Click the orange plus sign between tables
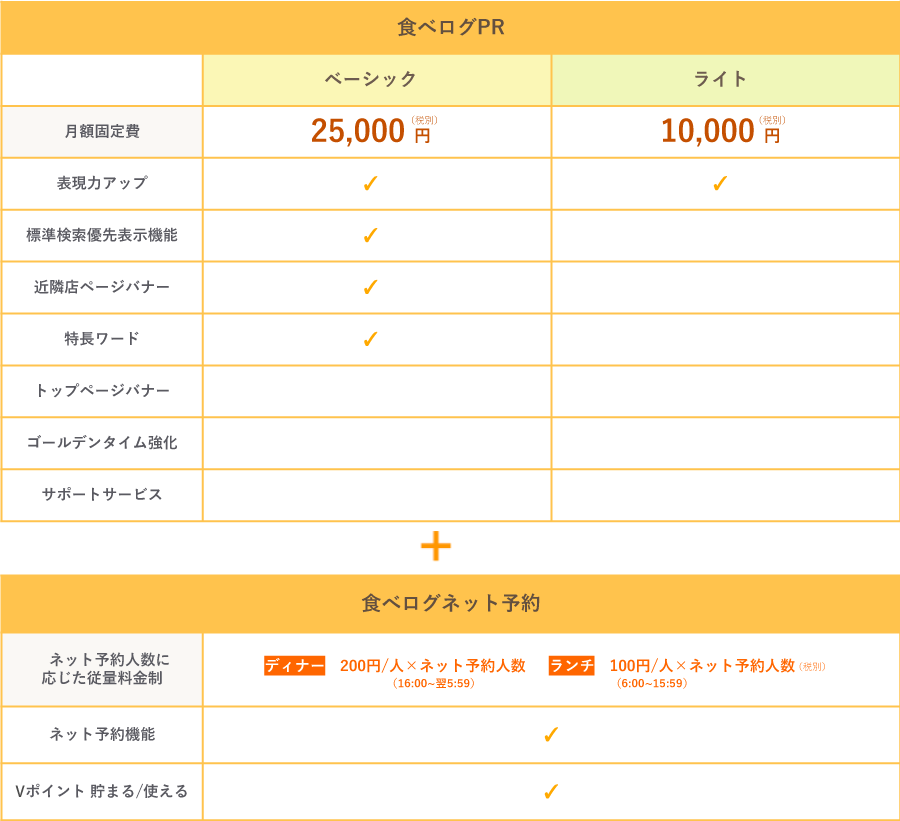900x821 pixels. coord(436,546)
